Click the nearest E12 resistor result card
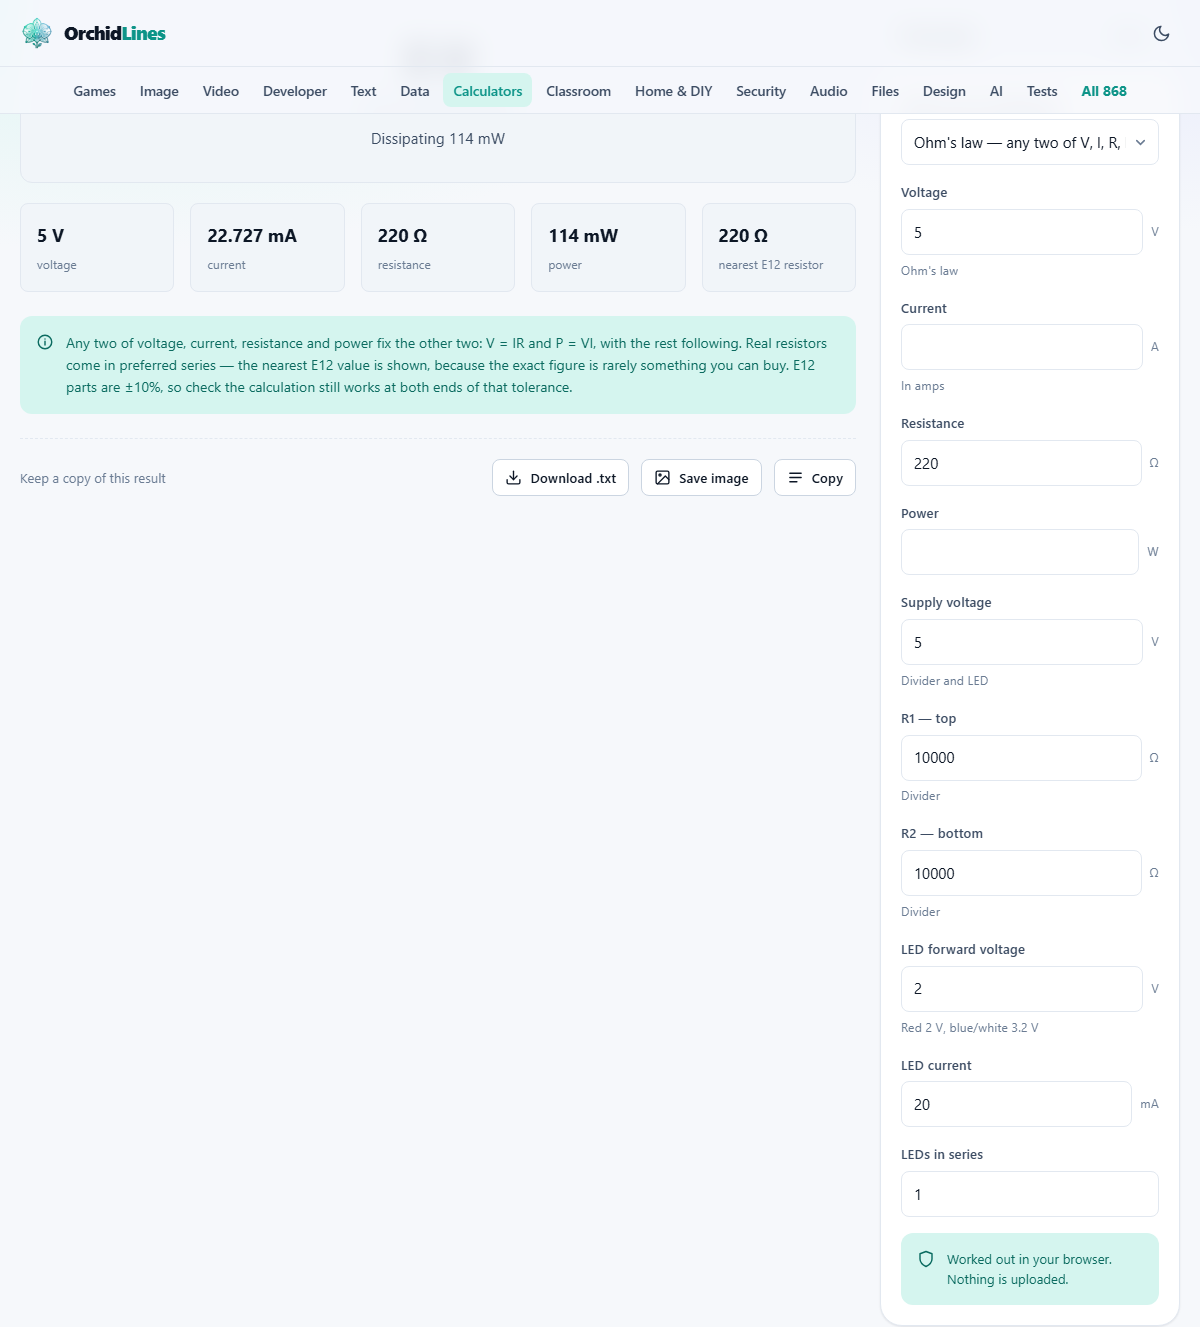This screenshot has width=1200, height=1327. coord(779,248)
